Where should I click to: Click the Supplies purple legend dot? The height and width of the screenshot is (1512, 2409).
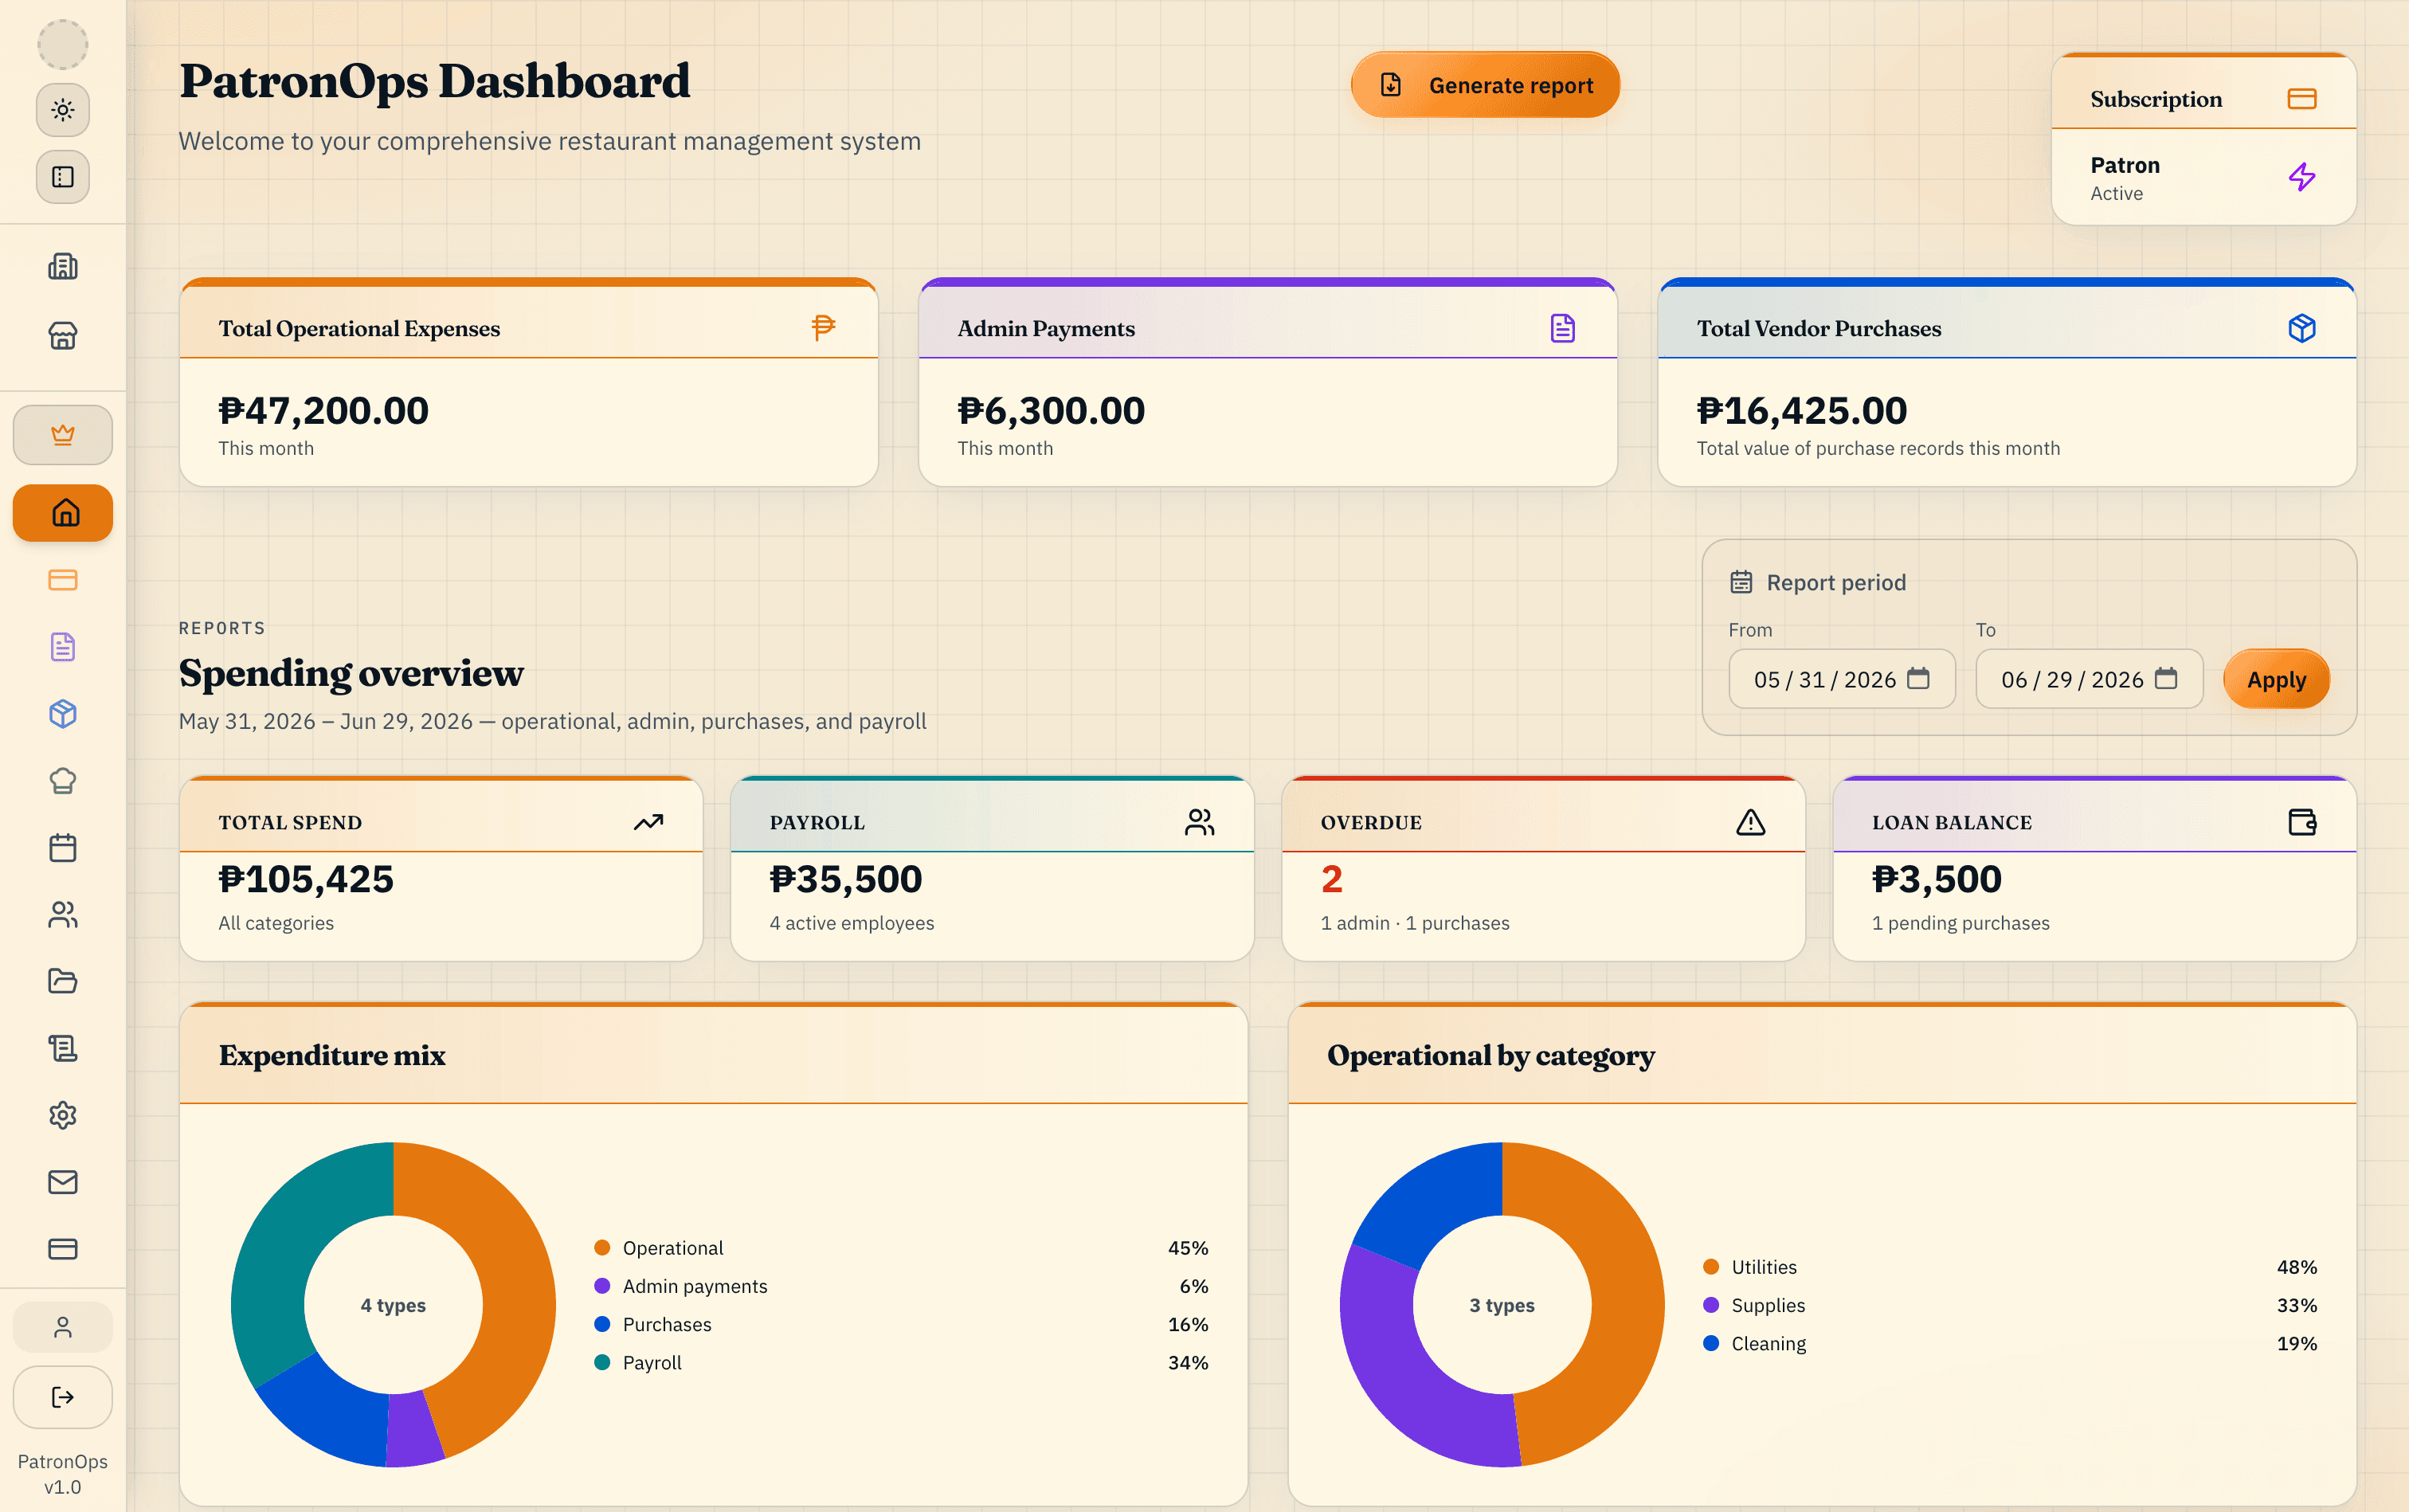[1711, 1305]
